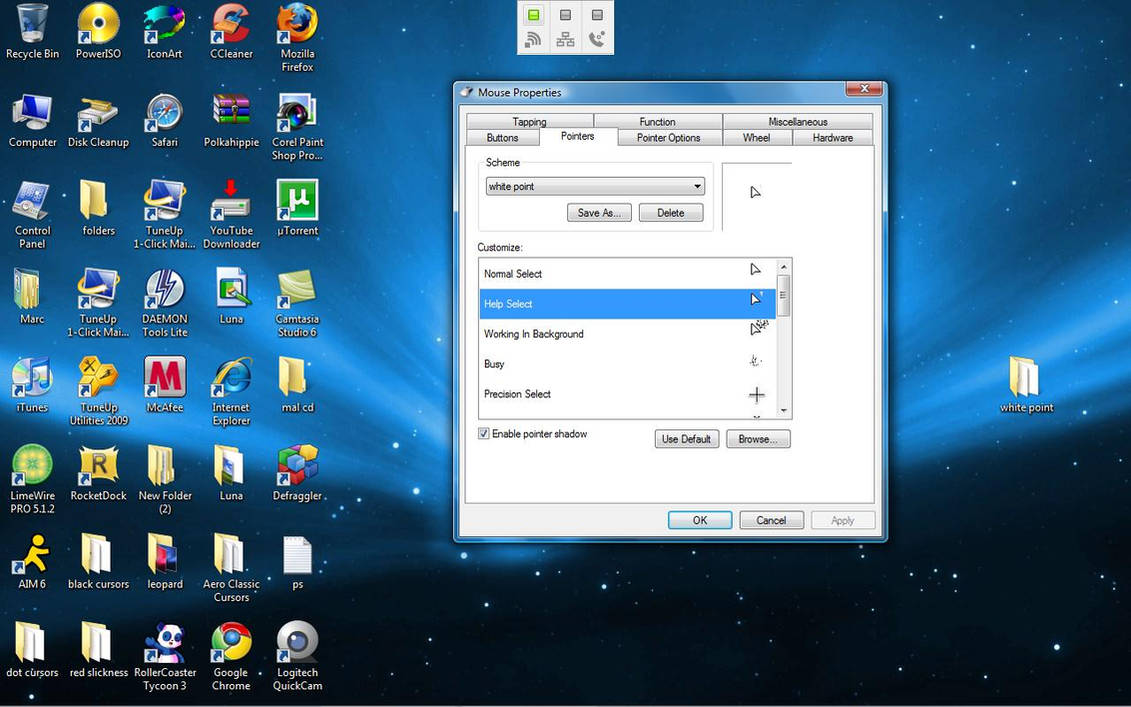Disable the Enable pointer shadow checkbox

tap(483, 433)
